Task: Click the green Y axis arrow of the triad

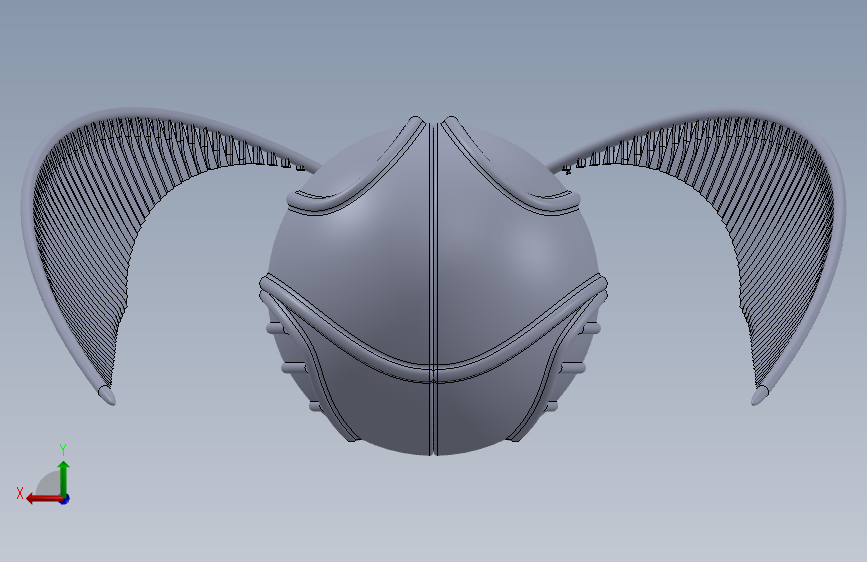Action: coord(64,479)
